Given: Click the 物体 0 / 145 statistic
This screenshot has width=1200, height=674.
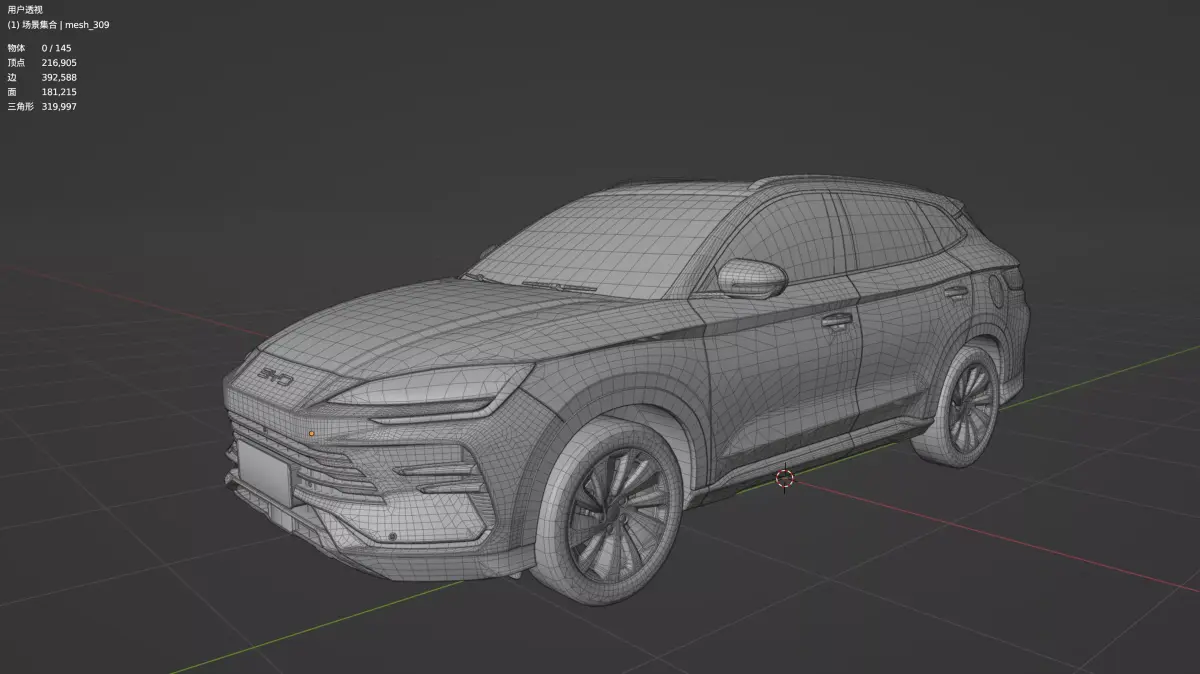Looking at the screenshot, I should click(x=39, y=48).
